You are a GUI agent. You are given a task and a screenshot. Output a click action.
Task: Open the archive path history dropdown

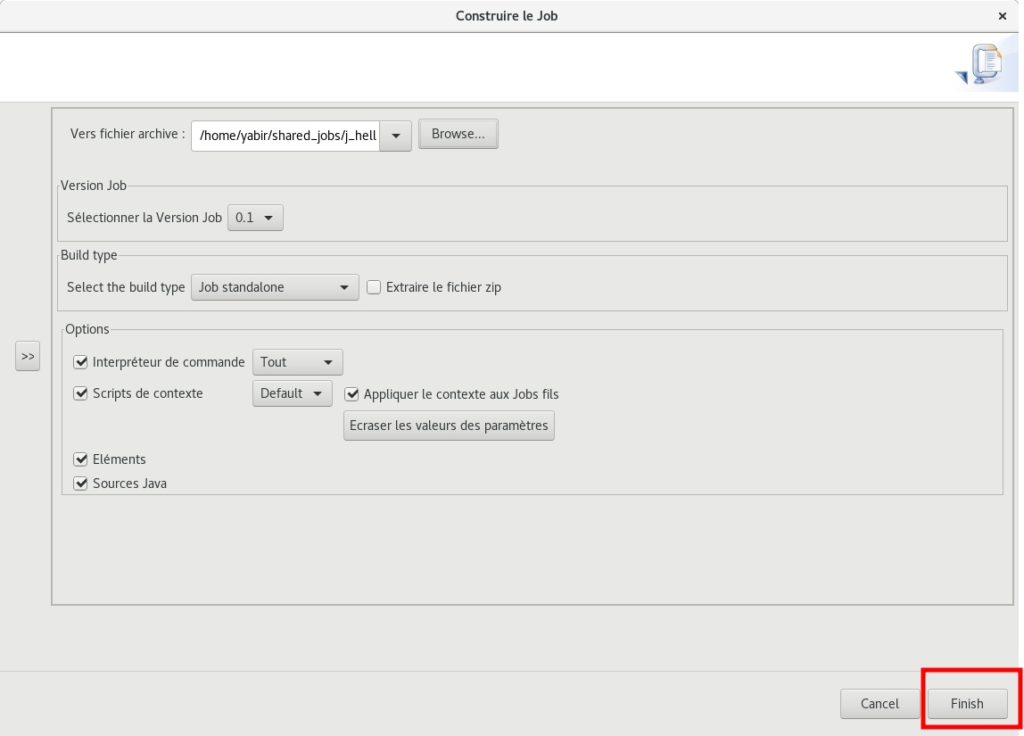tap(398, 134)
